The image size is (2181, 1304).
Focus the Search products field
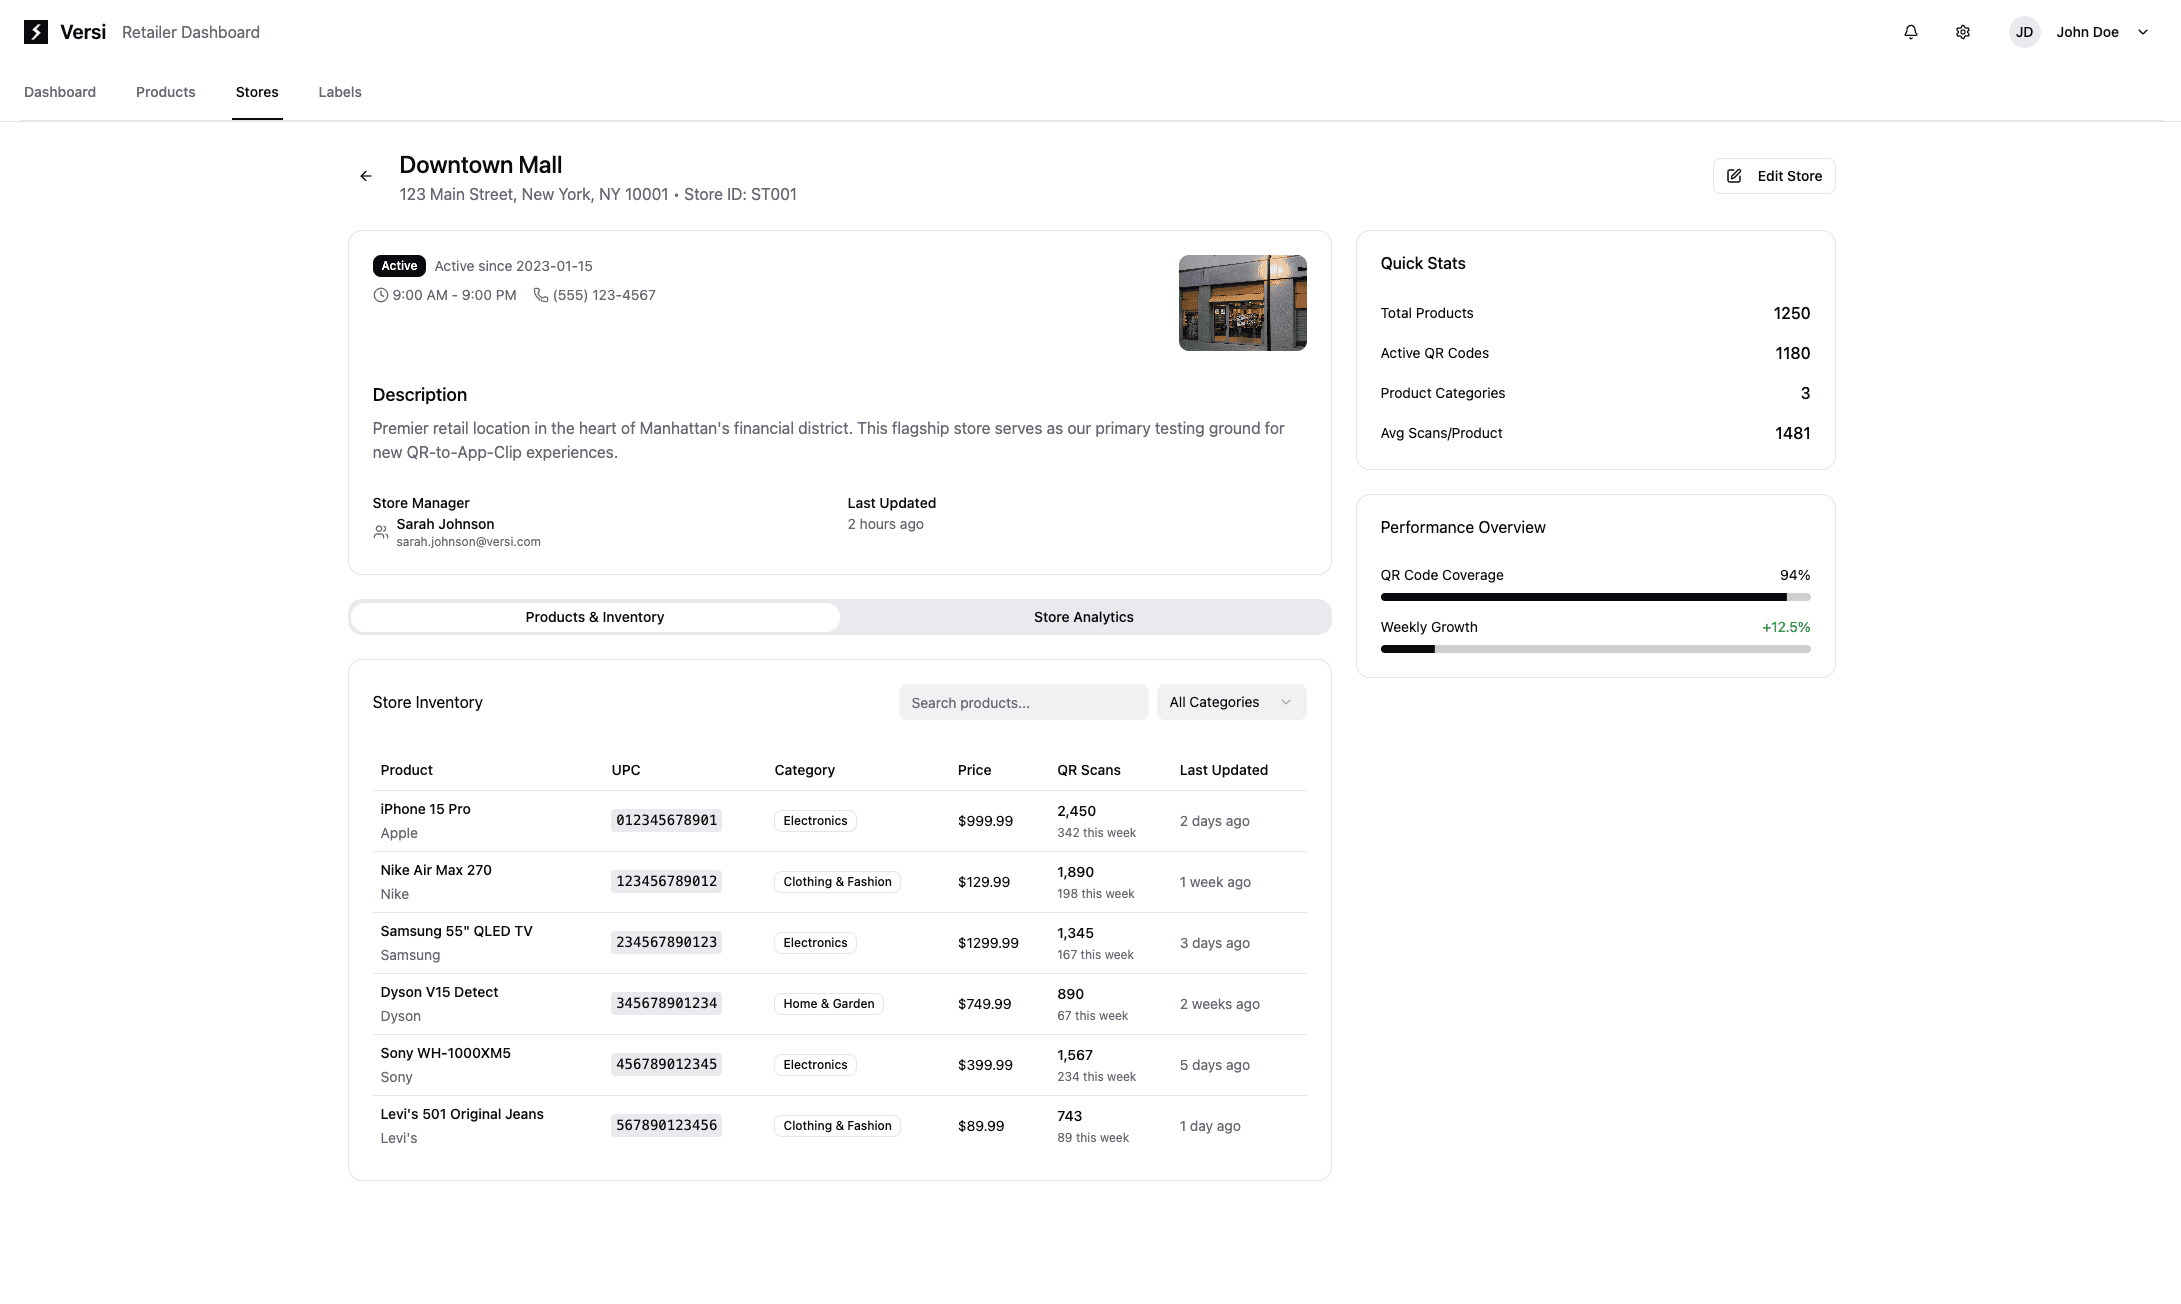coord(1023,702)
